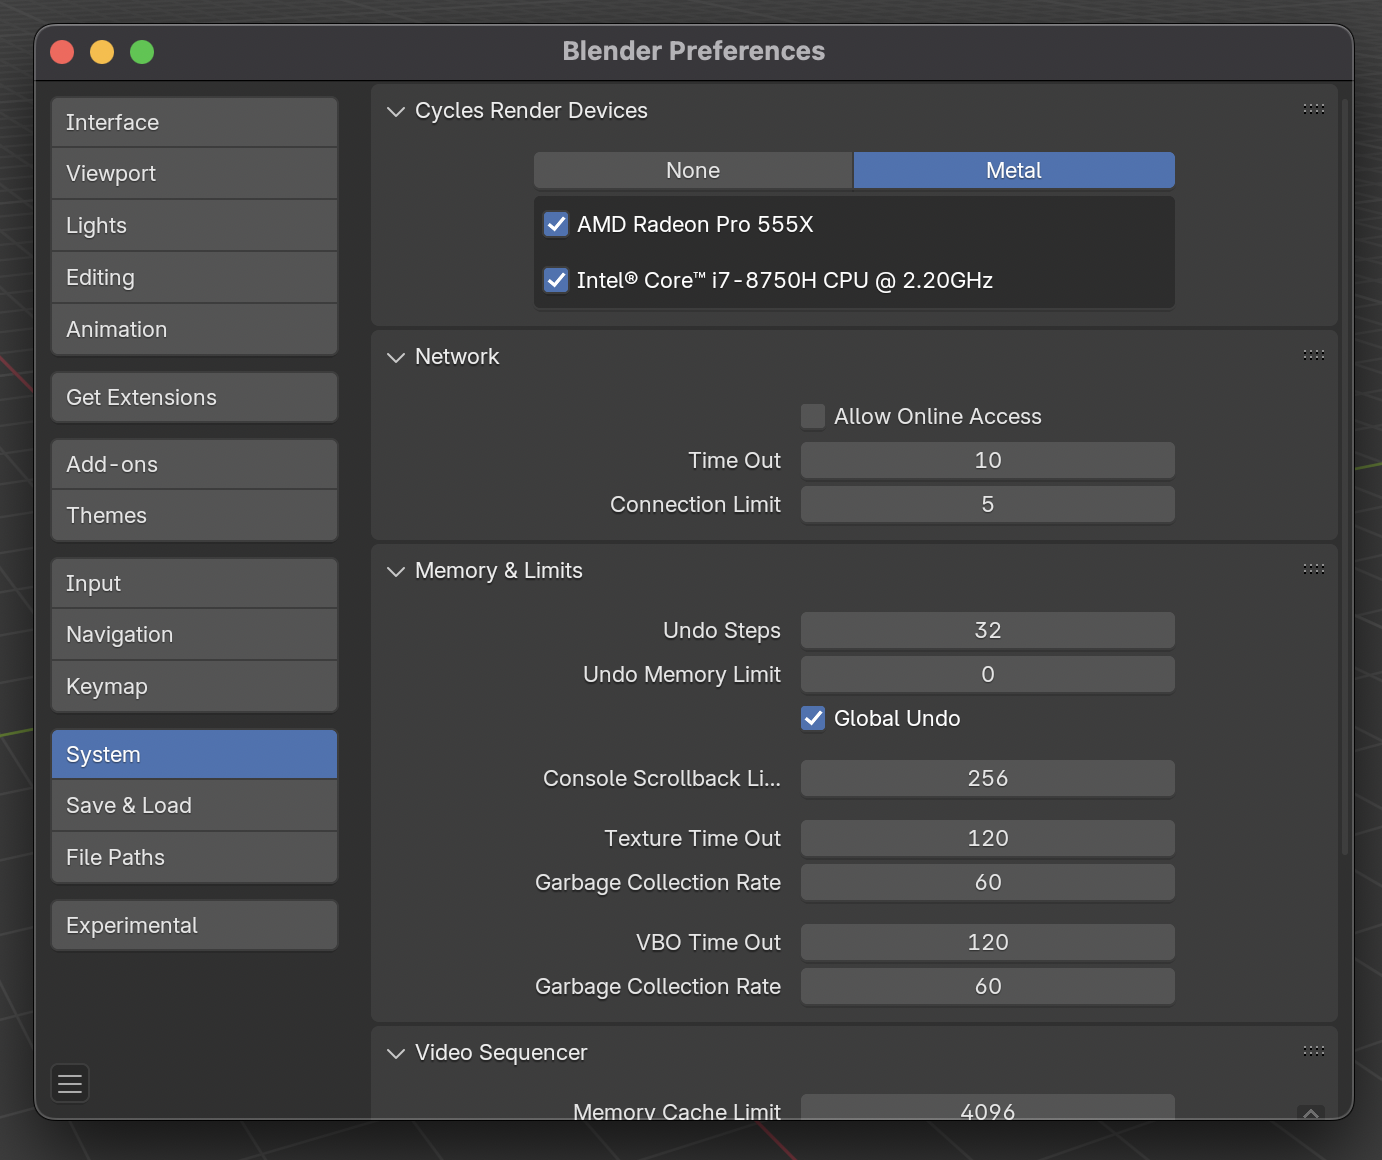
Task: Click the Undo Steps field showing 32
Action: pyautogui.click(x=988, y=630)
